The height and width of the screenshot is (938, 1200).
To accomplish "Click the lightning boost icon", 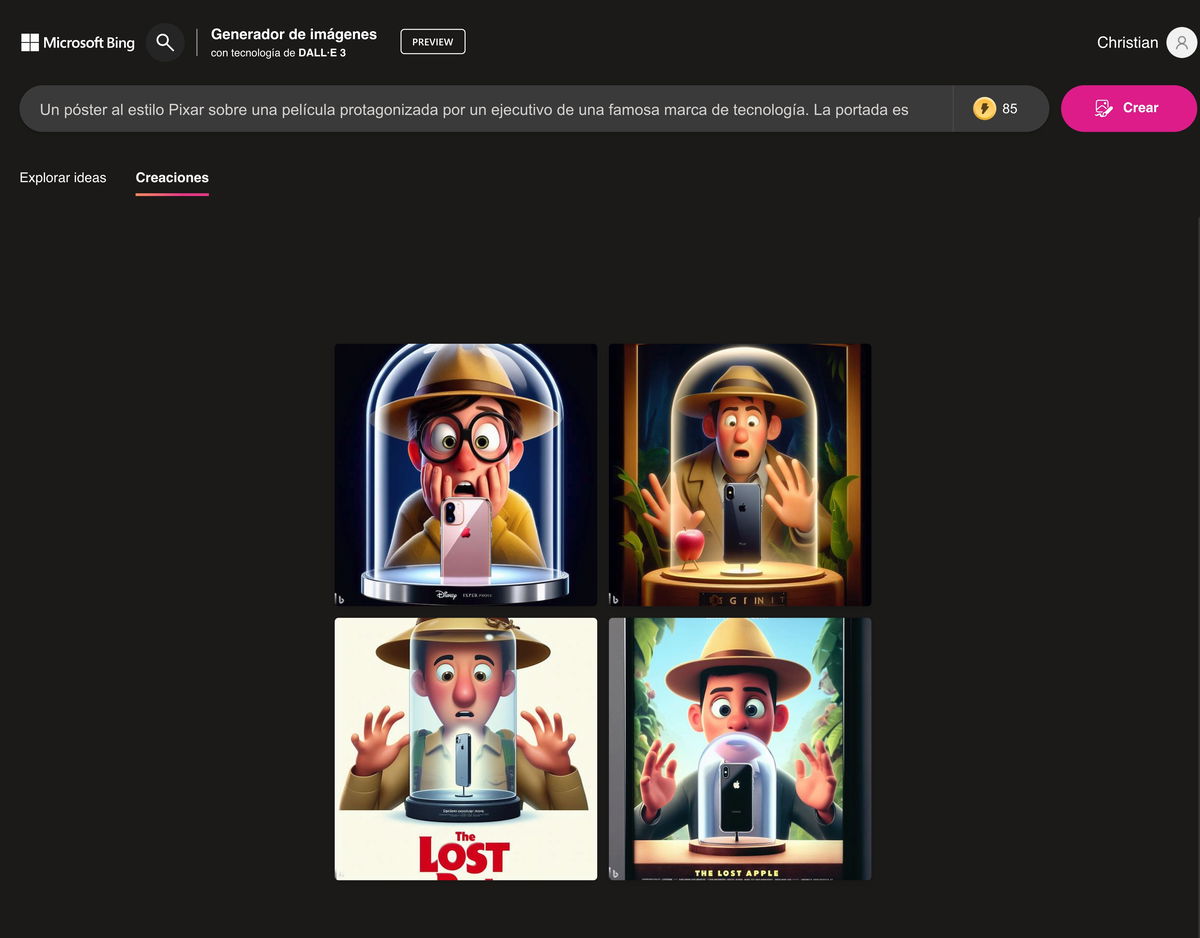I will tap(985, 107).
